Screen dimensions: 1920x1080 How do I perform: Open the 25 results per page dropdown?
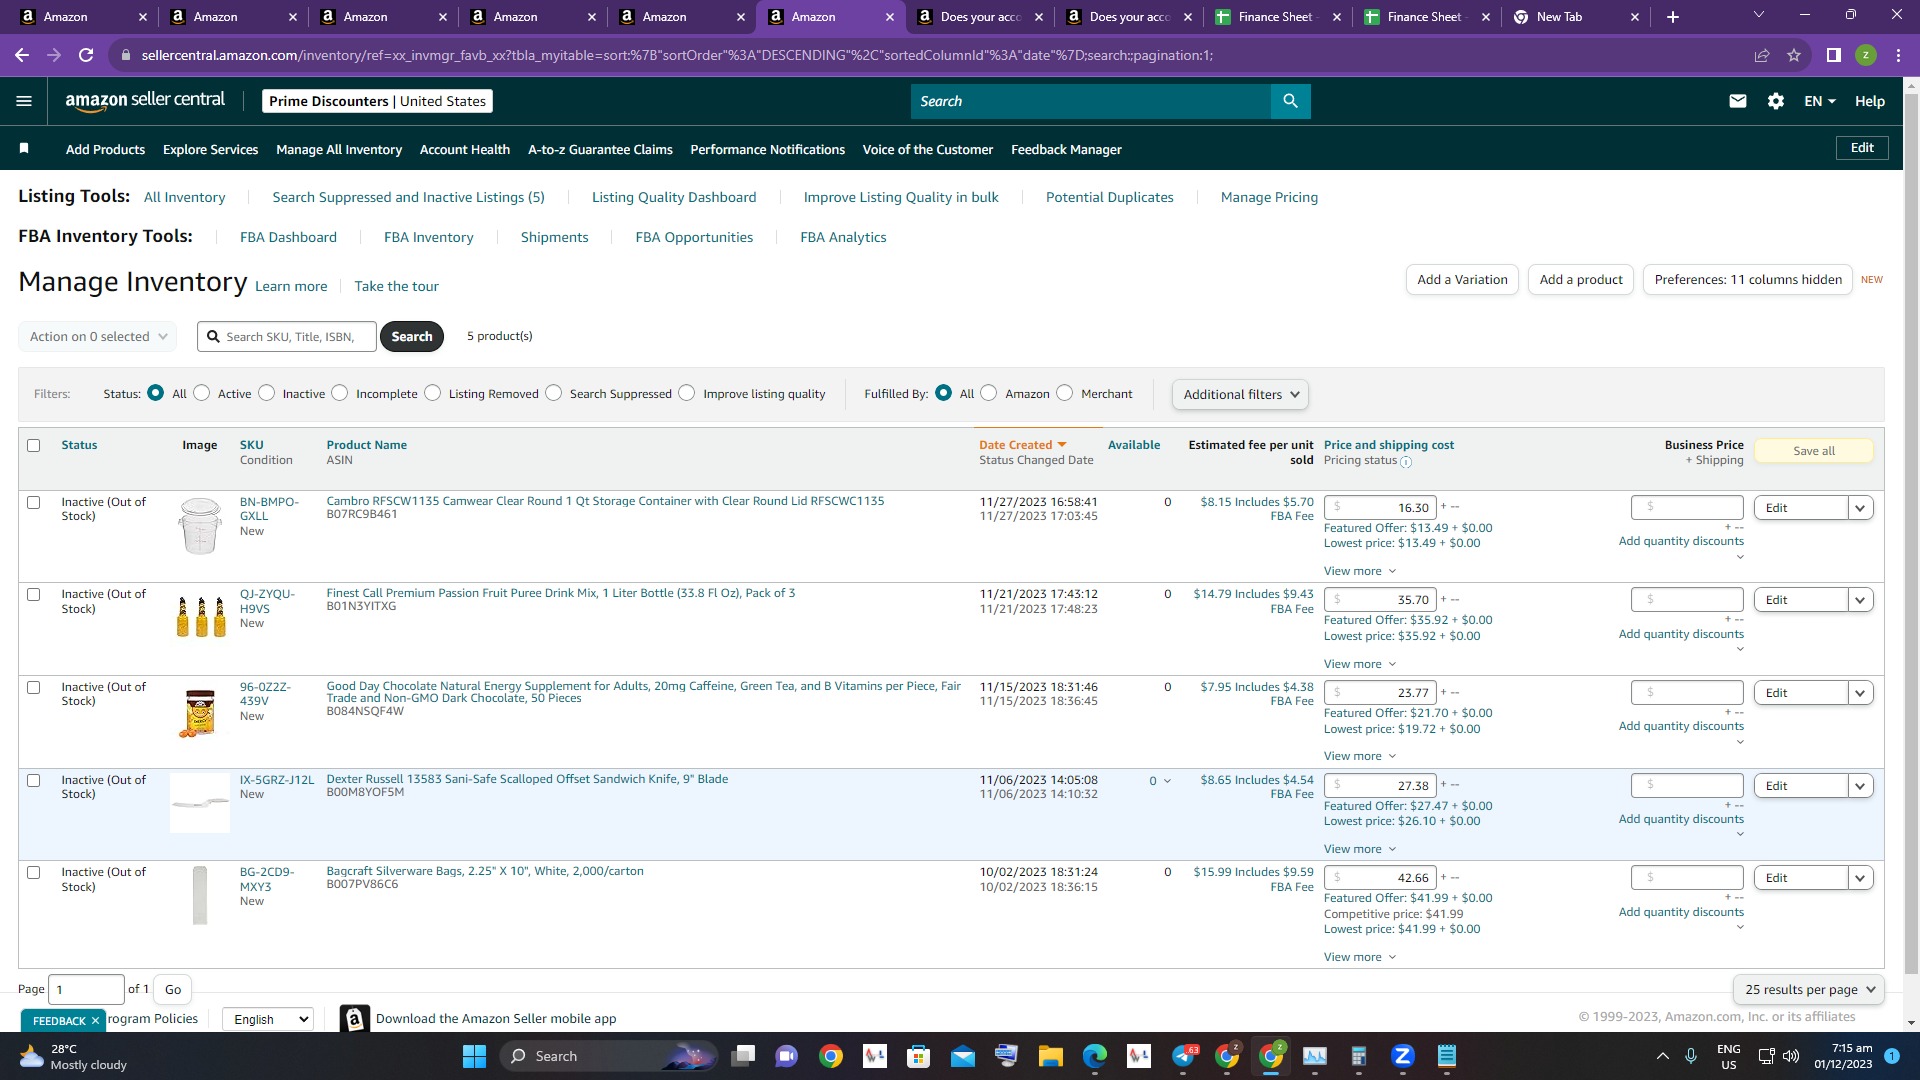[x=1809, y=990]
